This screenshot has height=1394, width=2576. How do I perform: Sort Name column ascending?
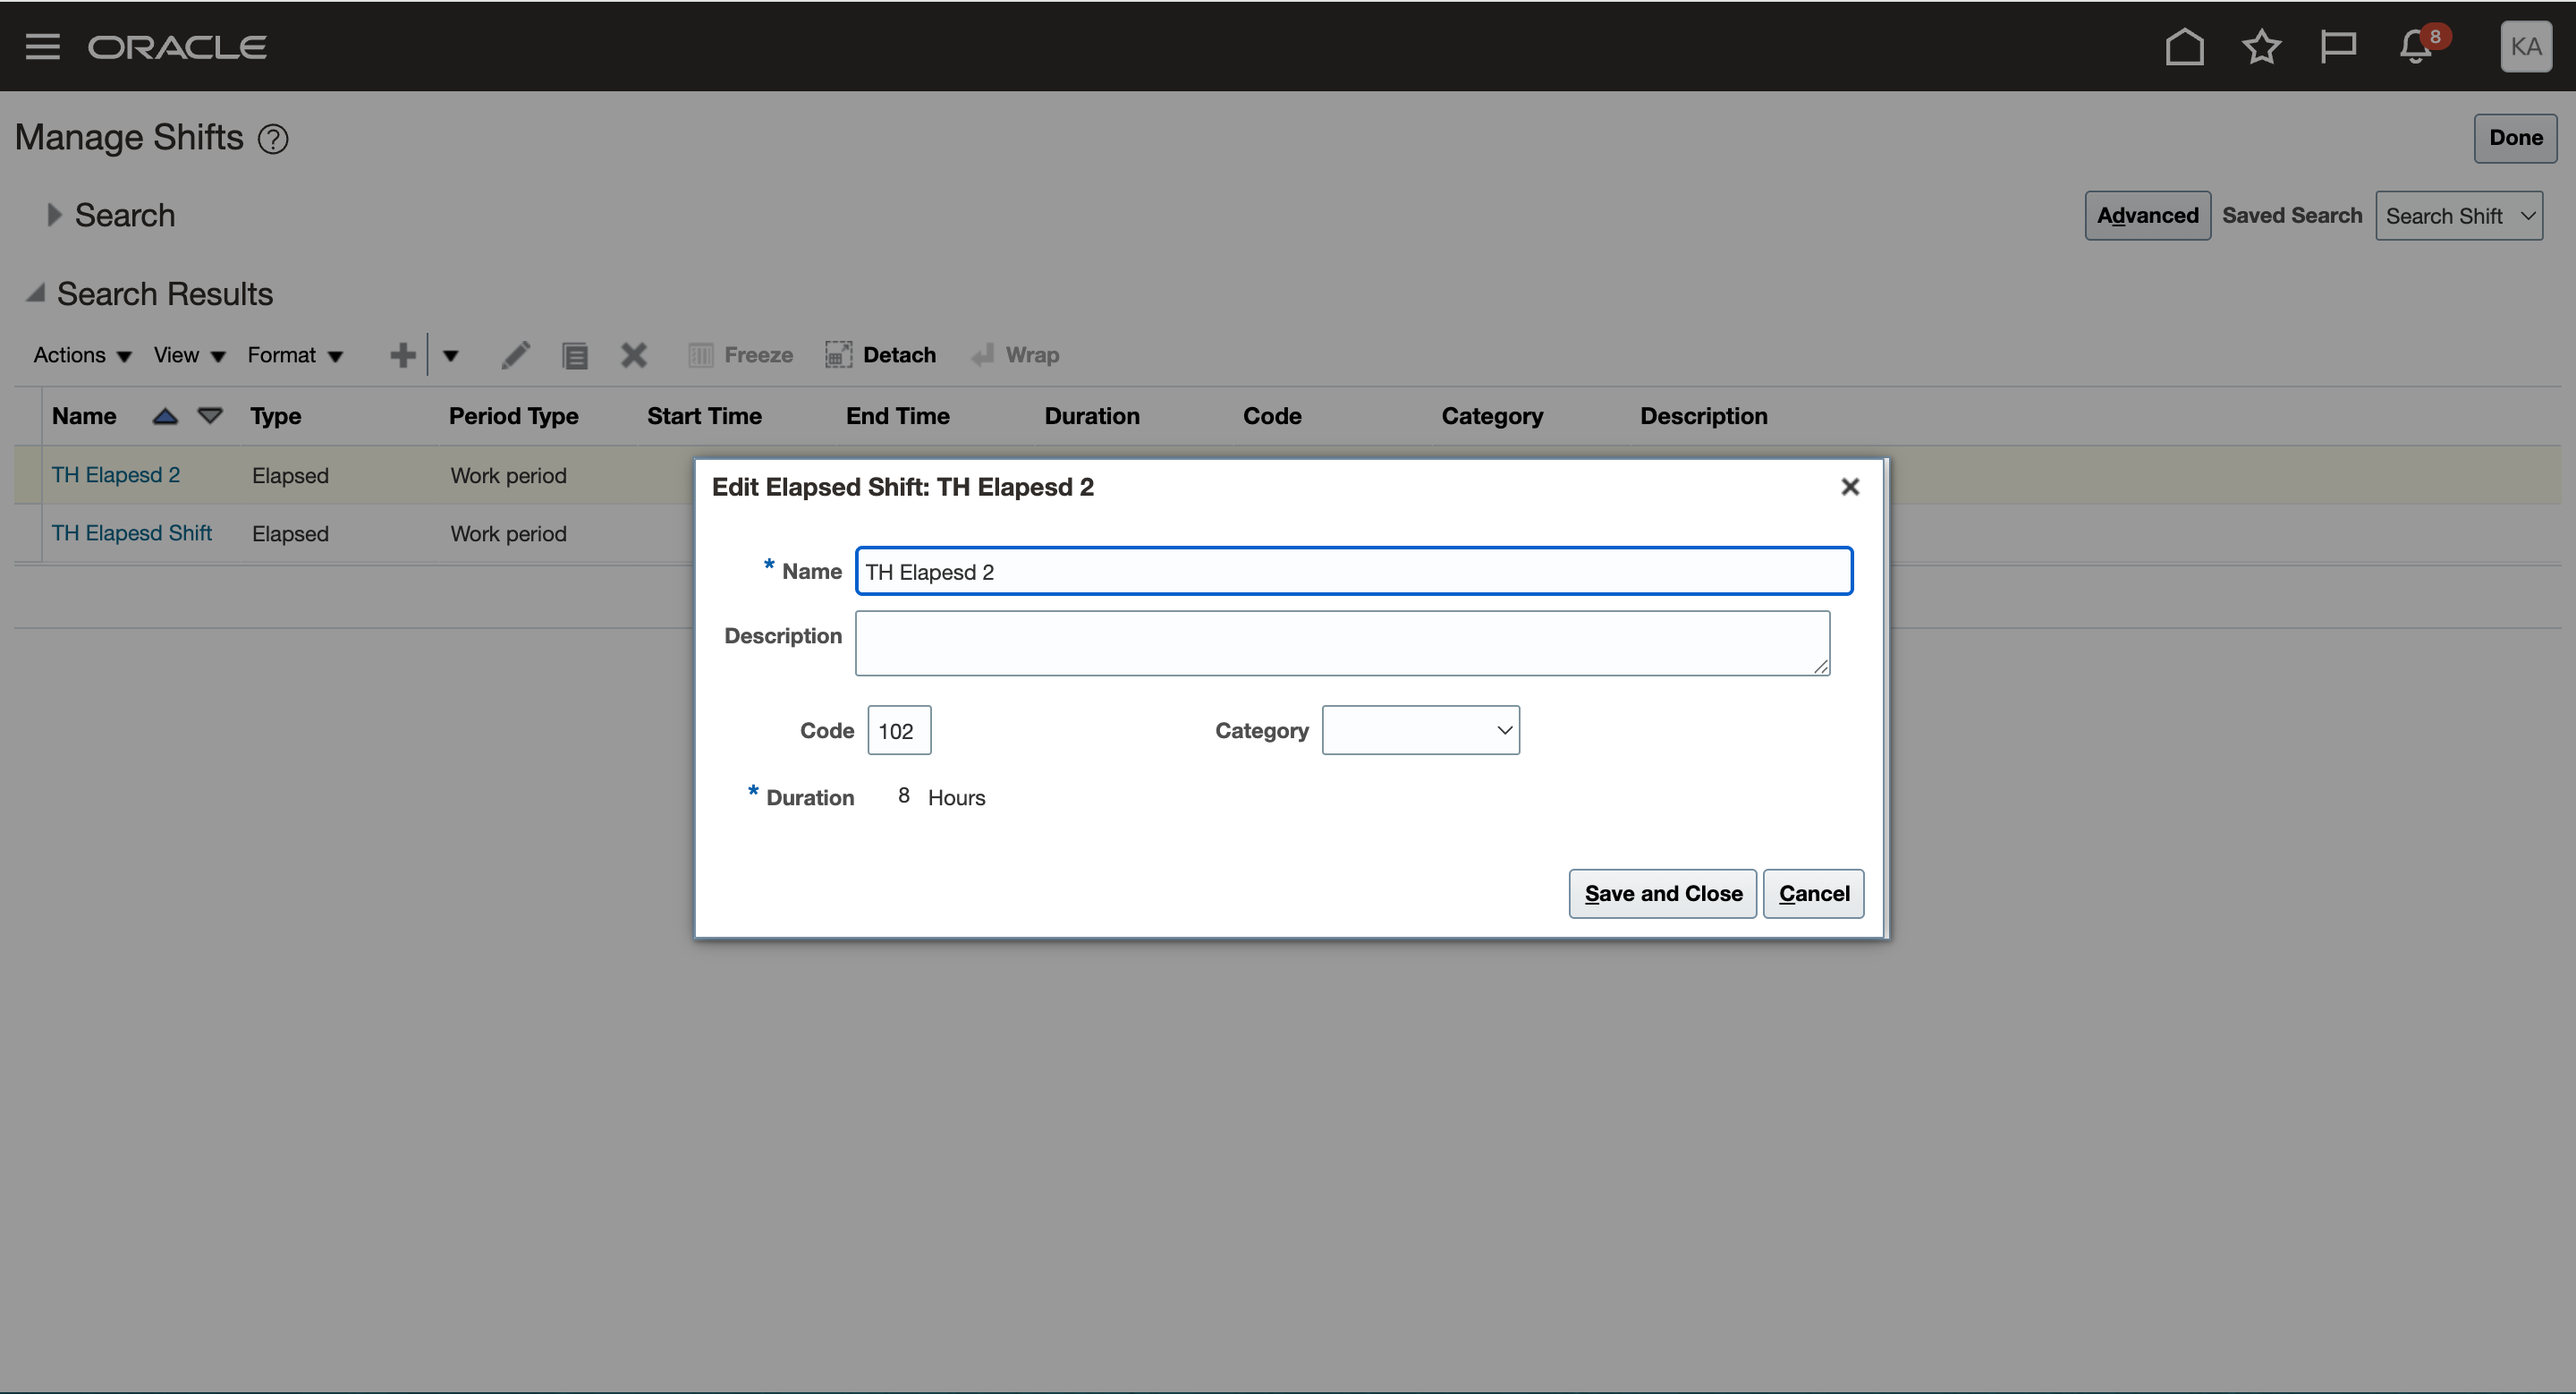(165, 416)
